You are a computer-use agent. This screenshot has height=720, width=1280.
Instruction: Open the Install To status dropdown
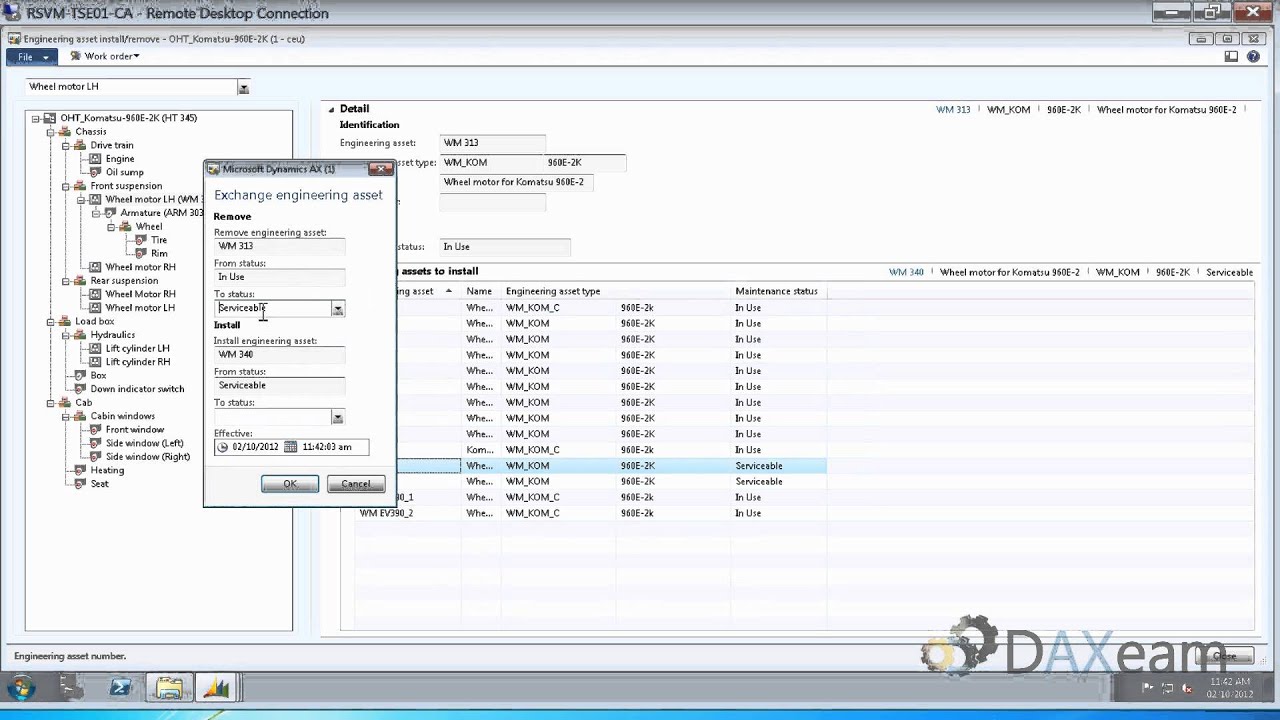pyautogui.click(x=338, y=417)
